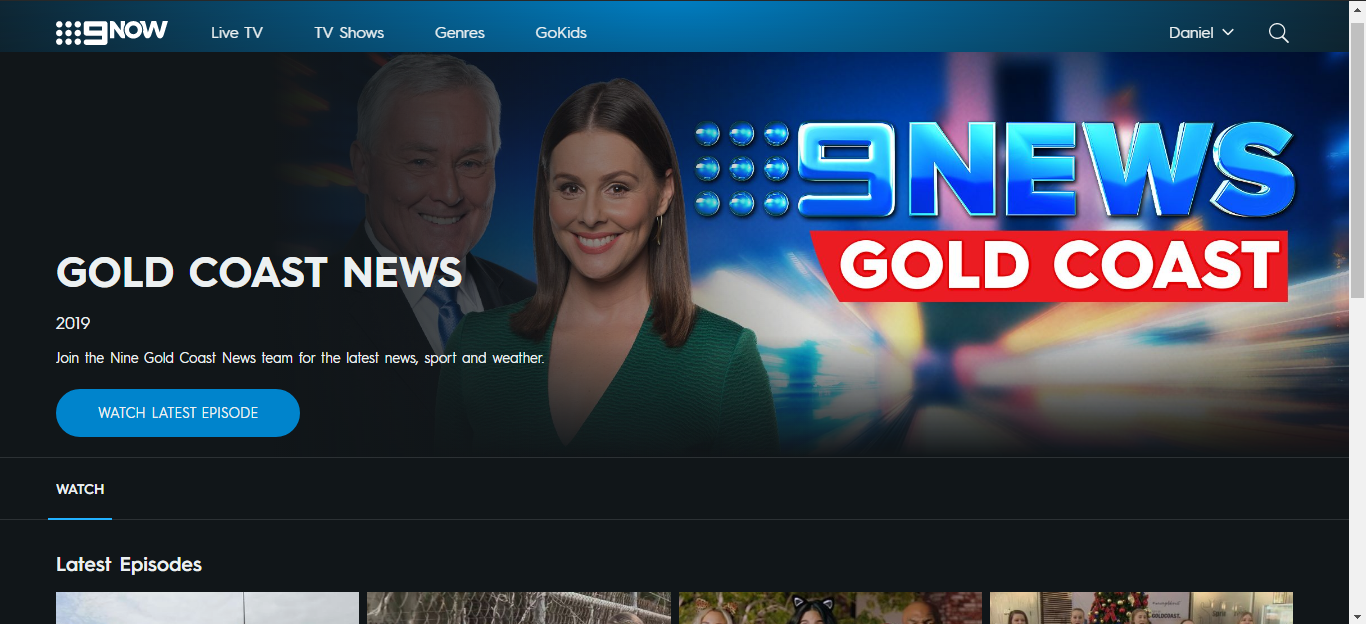Click the 9Now logo
This screenshot has height=624, width=1366.
point(111,32)
